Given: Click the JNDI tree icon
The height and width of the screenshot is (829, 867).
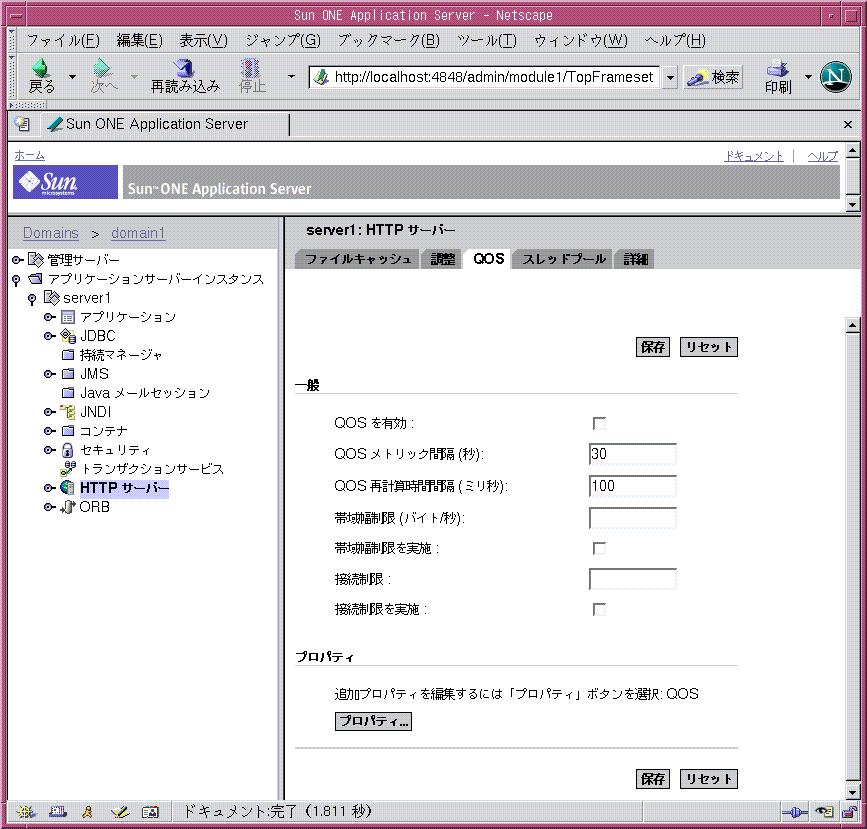Looking at the screenshot, I should 67,412.
